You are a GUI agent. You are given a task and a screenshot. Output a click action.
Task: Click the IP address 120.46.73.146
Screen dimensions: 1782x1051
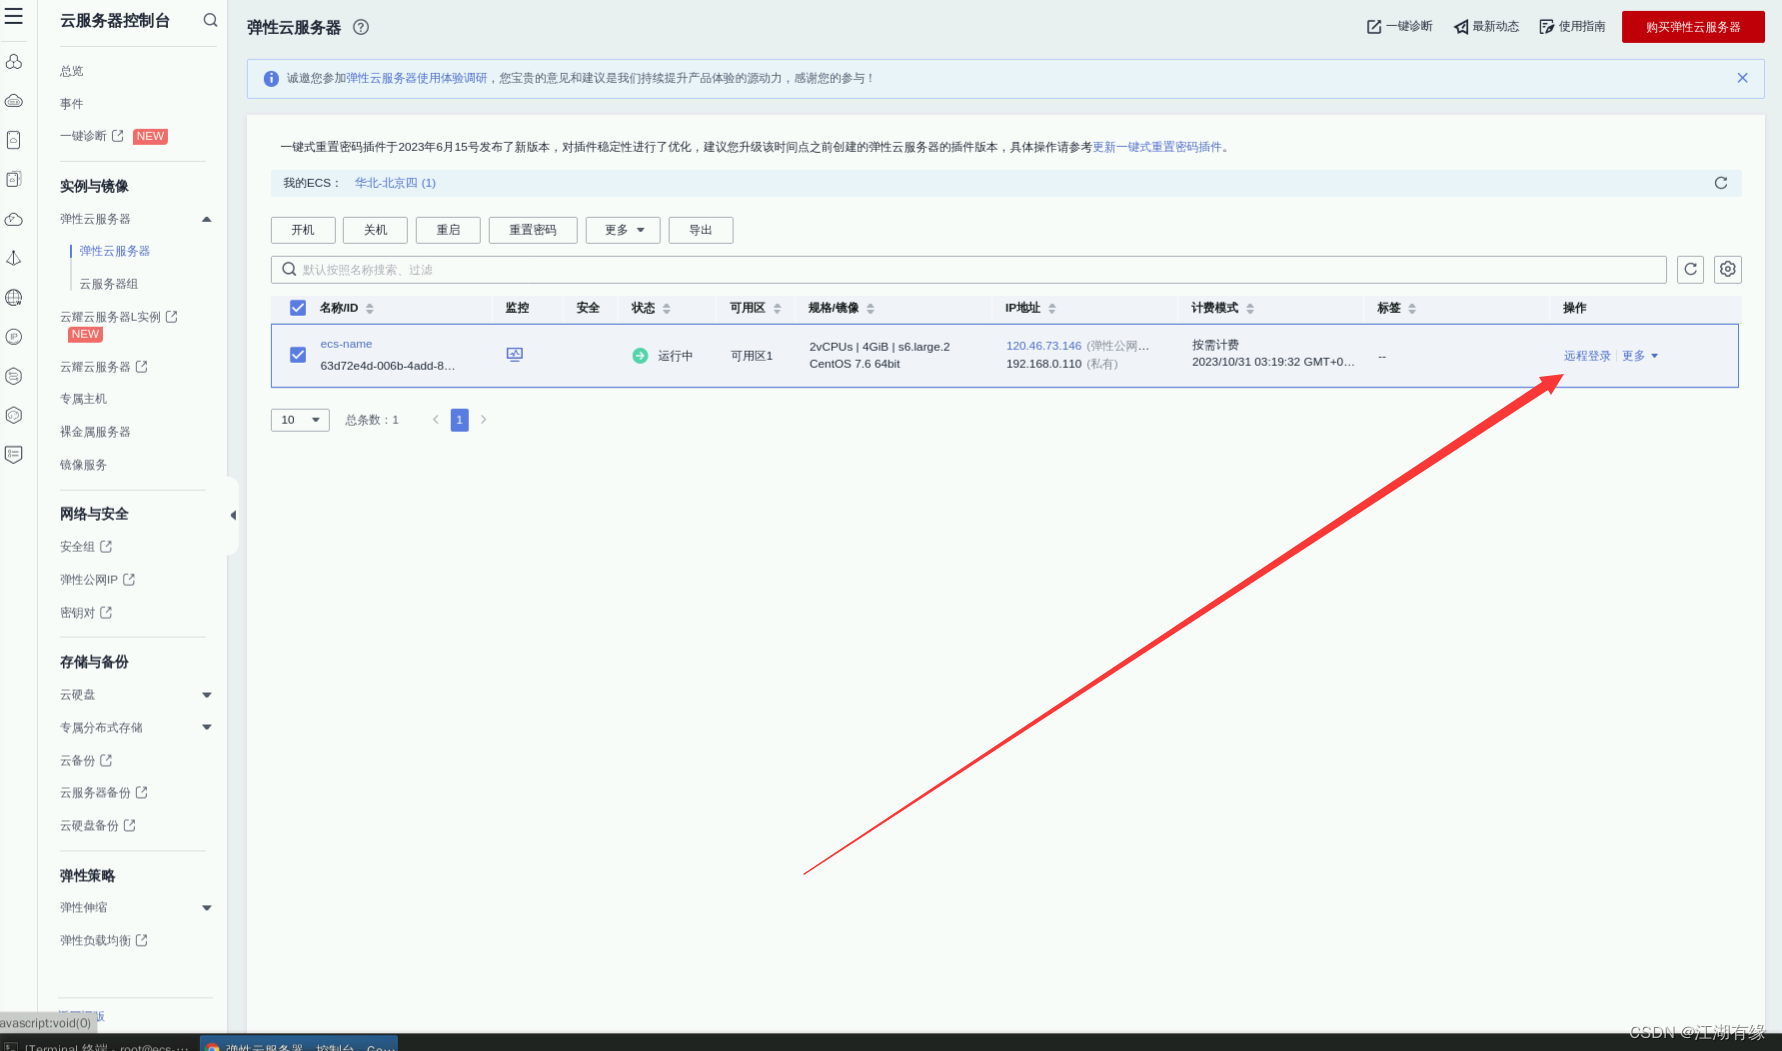pyautogui.click(x=1043, y=346)
